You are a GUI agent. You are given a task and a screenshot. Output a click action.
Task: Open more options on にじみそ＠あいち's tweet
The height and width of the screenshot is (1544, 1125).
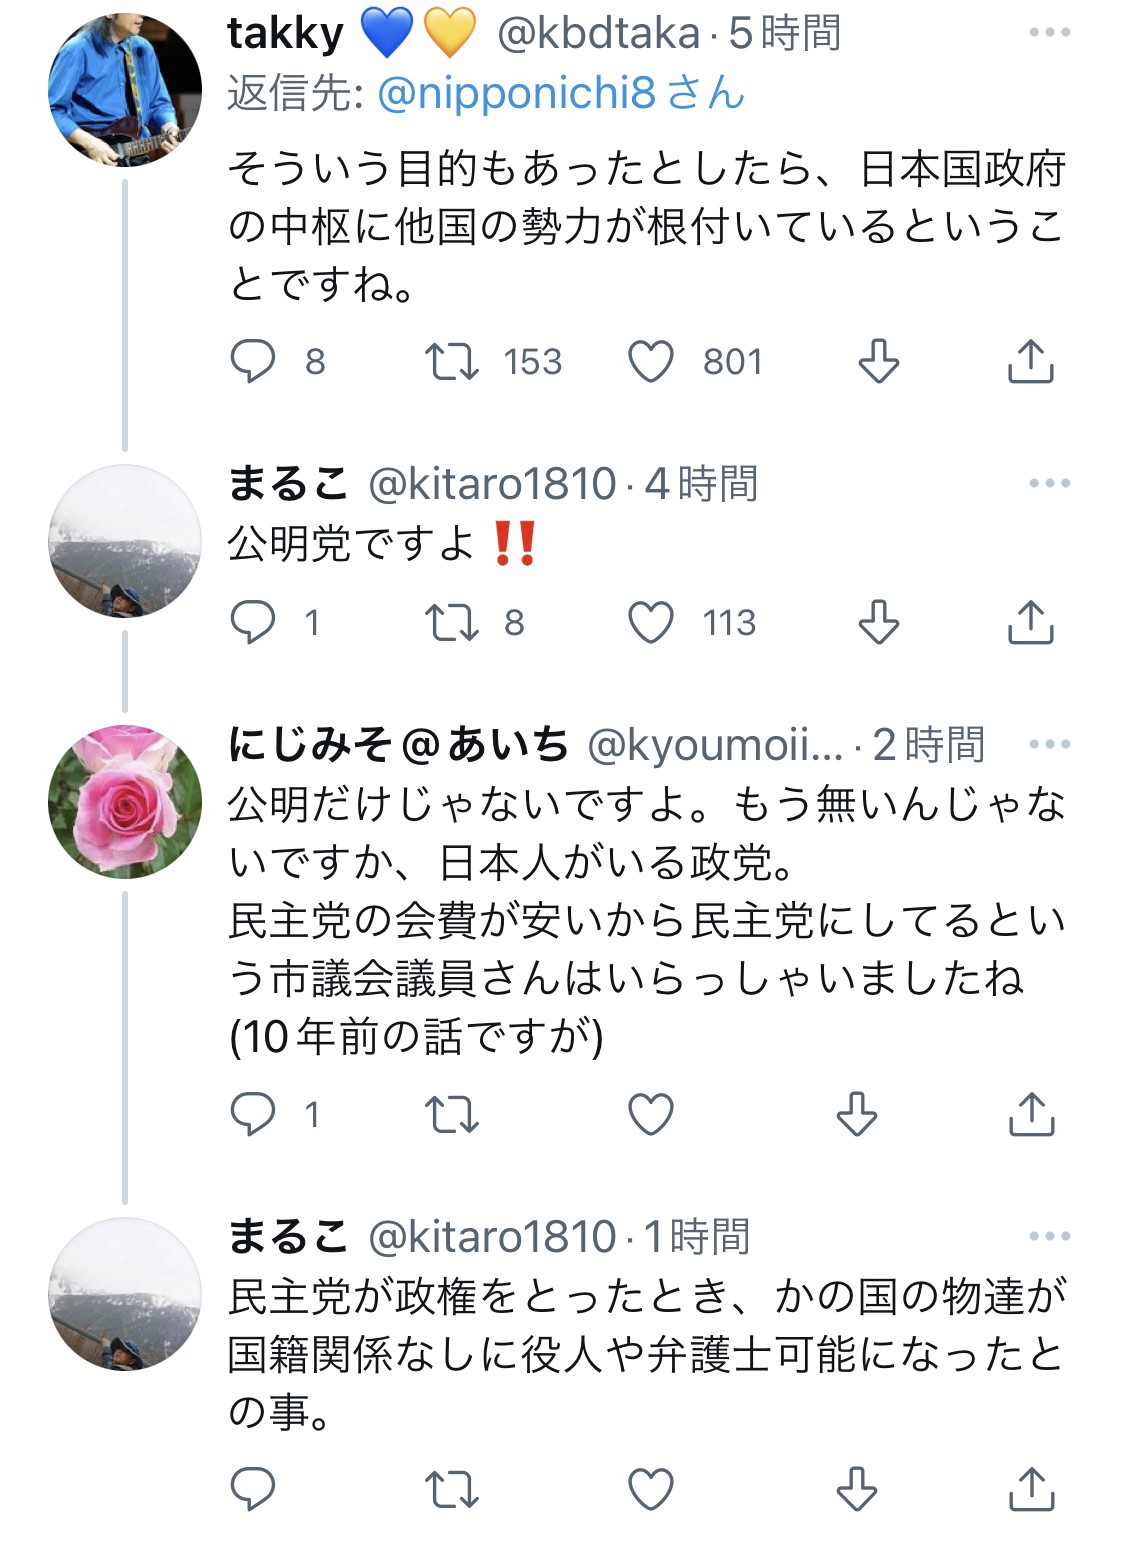(1049, 745)
